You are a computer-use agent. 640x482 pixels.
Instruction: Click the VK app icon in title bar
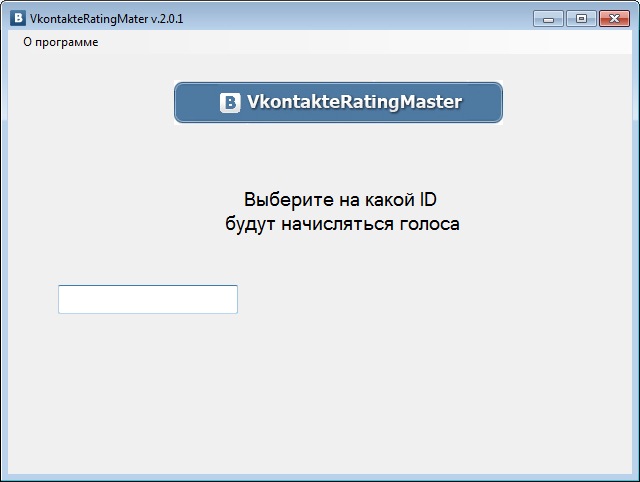tap(18, 18)
